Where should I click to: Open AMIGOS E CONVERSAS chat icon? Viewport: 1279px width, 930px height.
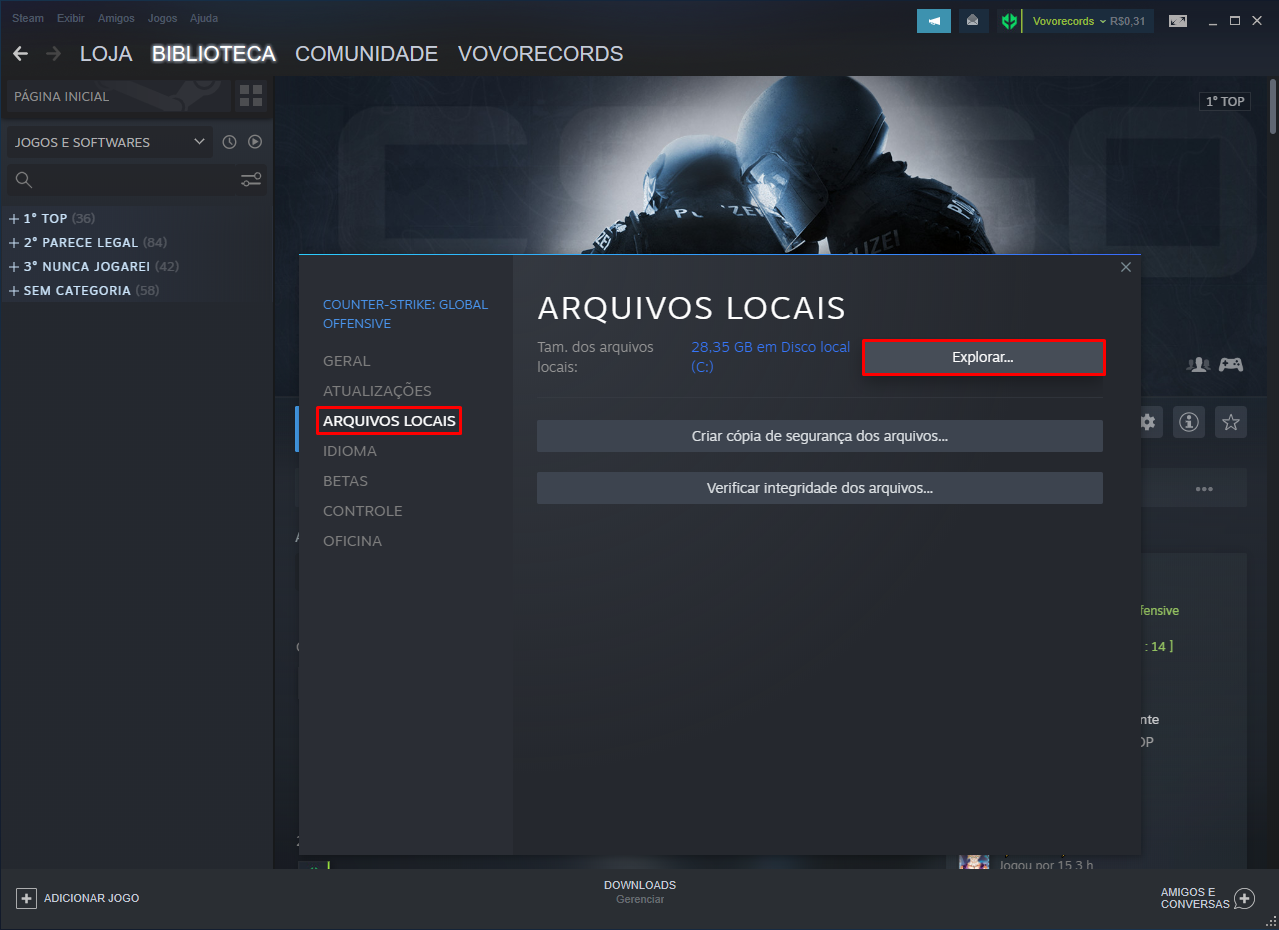coord(1244,898)
